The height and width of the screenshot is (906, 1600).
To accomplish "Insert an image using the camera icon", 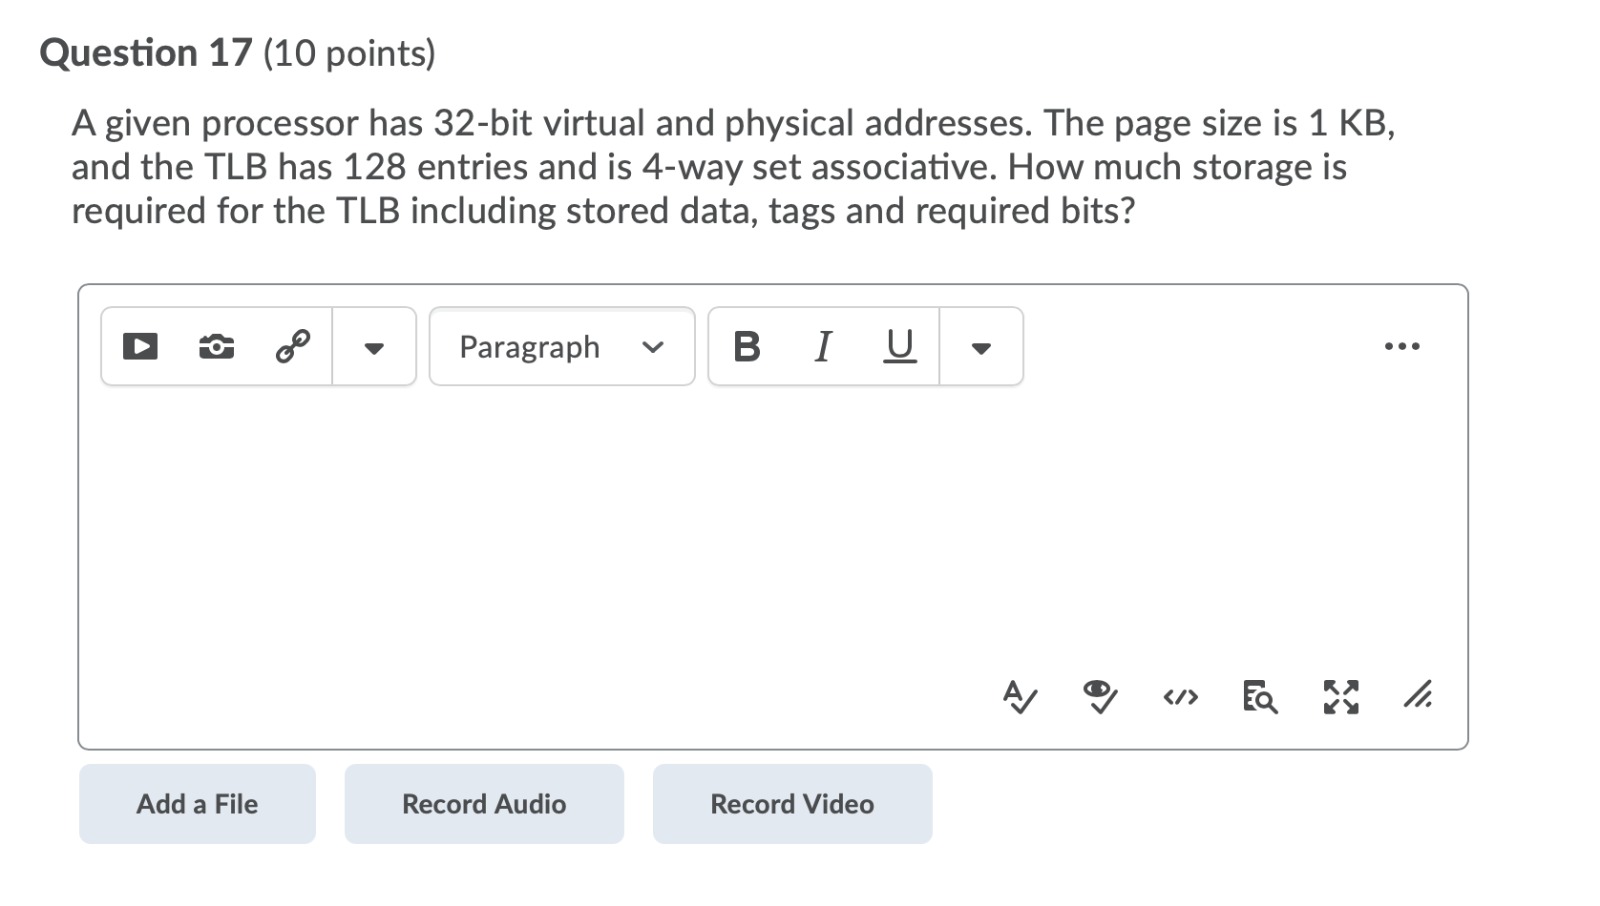I will 215,346.
